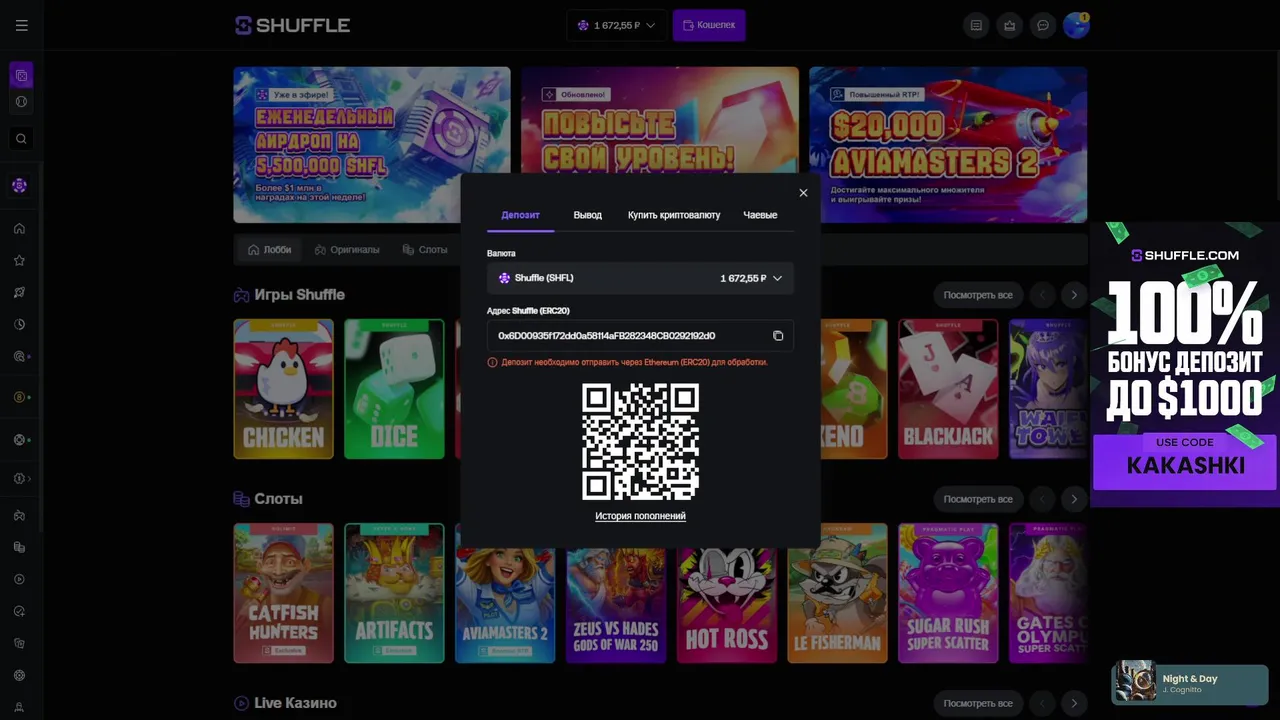
Task: Close the wallet dialog
Action: tap(803, 193)
